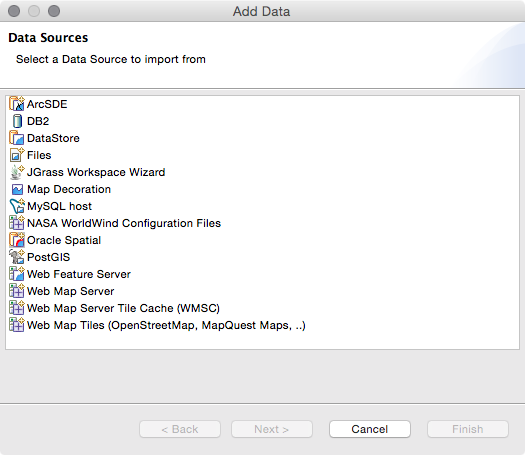Click the Next > button
The width and height of the screenshot is (525, 455).
point(272,429)
